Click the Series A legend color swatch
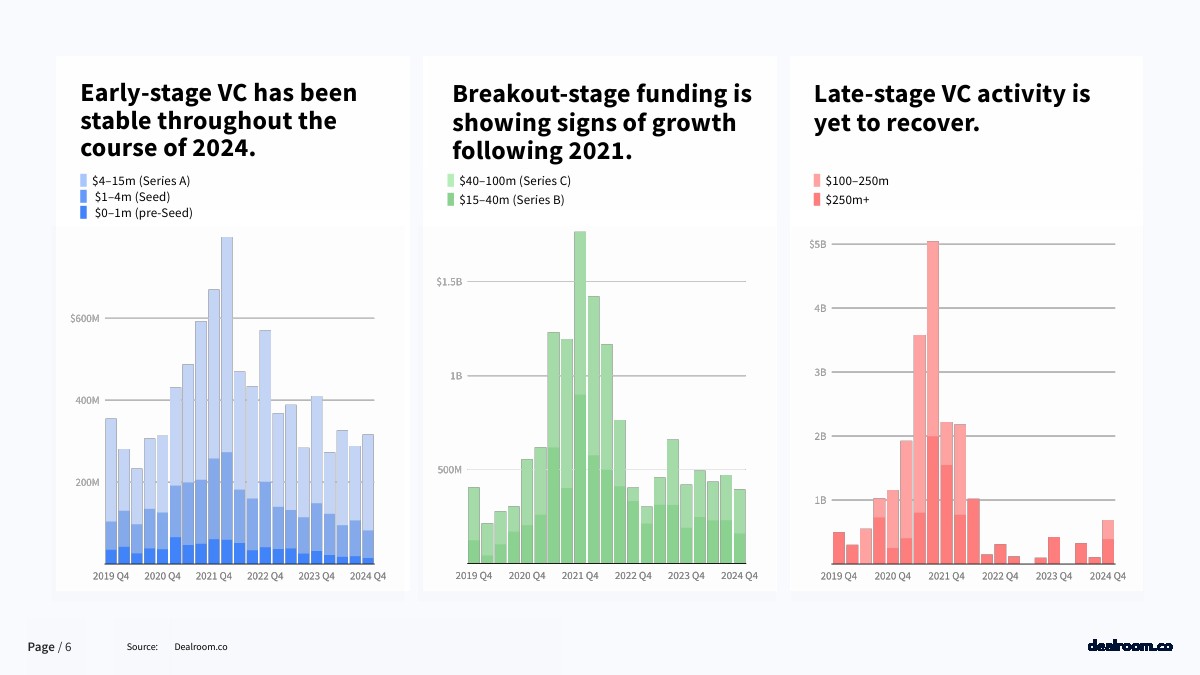Viewport: 1200px width, 675px height. click(x=84, y=181)
